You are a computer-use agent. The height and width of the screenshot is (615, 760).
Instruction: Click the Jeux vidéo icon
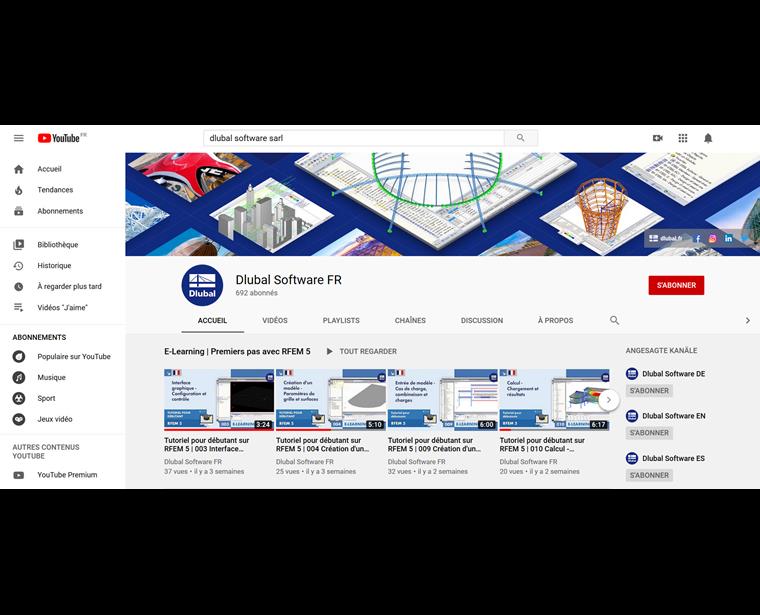point(18,419)
